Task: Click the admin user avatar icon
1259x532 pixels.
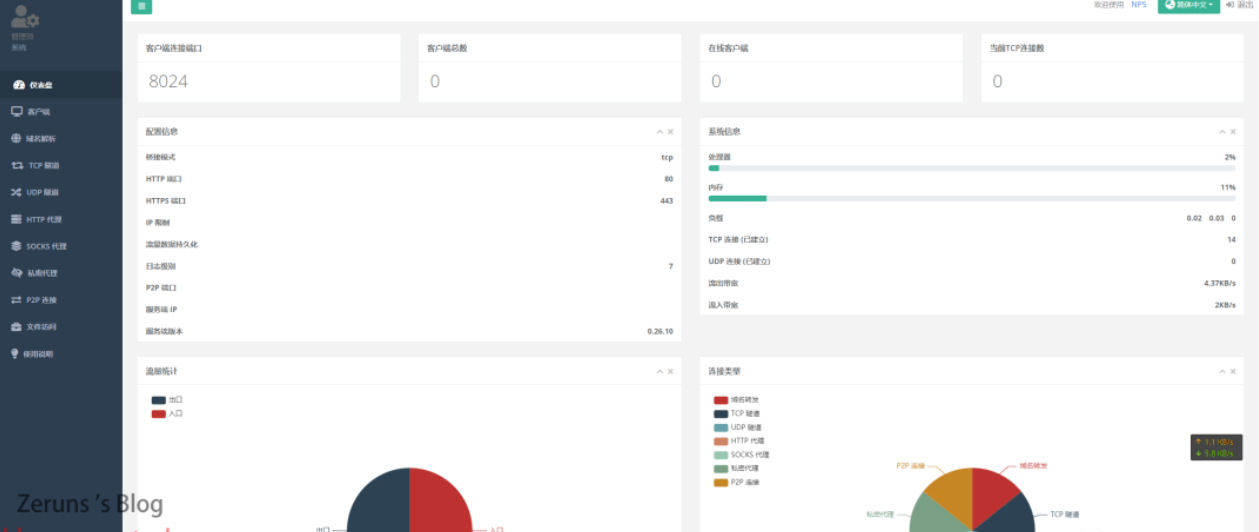Action: click(x=25, y=17)
